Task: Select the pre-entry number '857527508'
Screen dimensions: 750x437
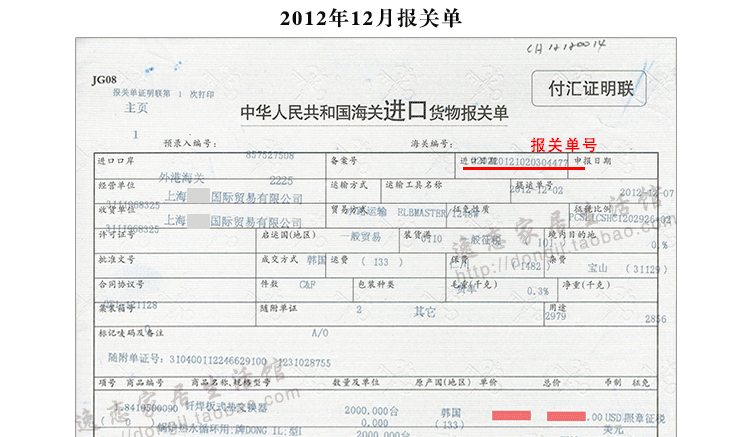Action: [270, 155]
